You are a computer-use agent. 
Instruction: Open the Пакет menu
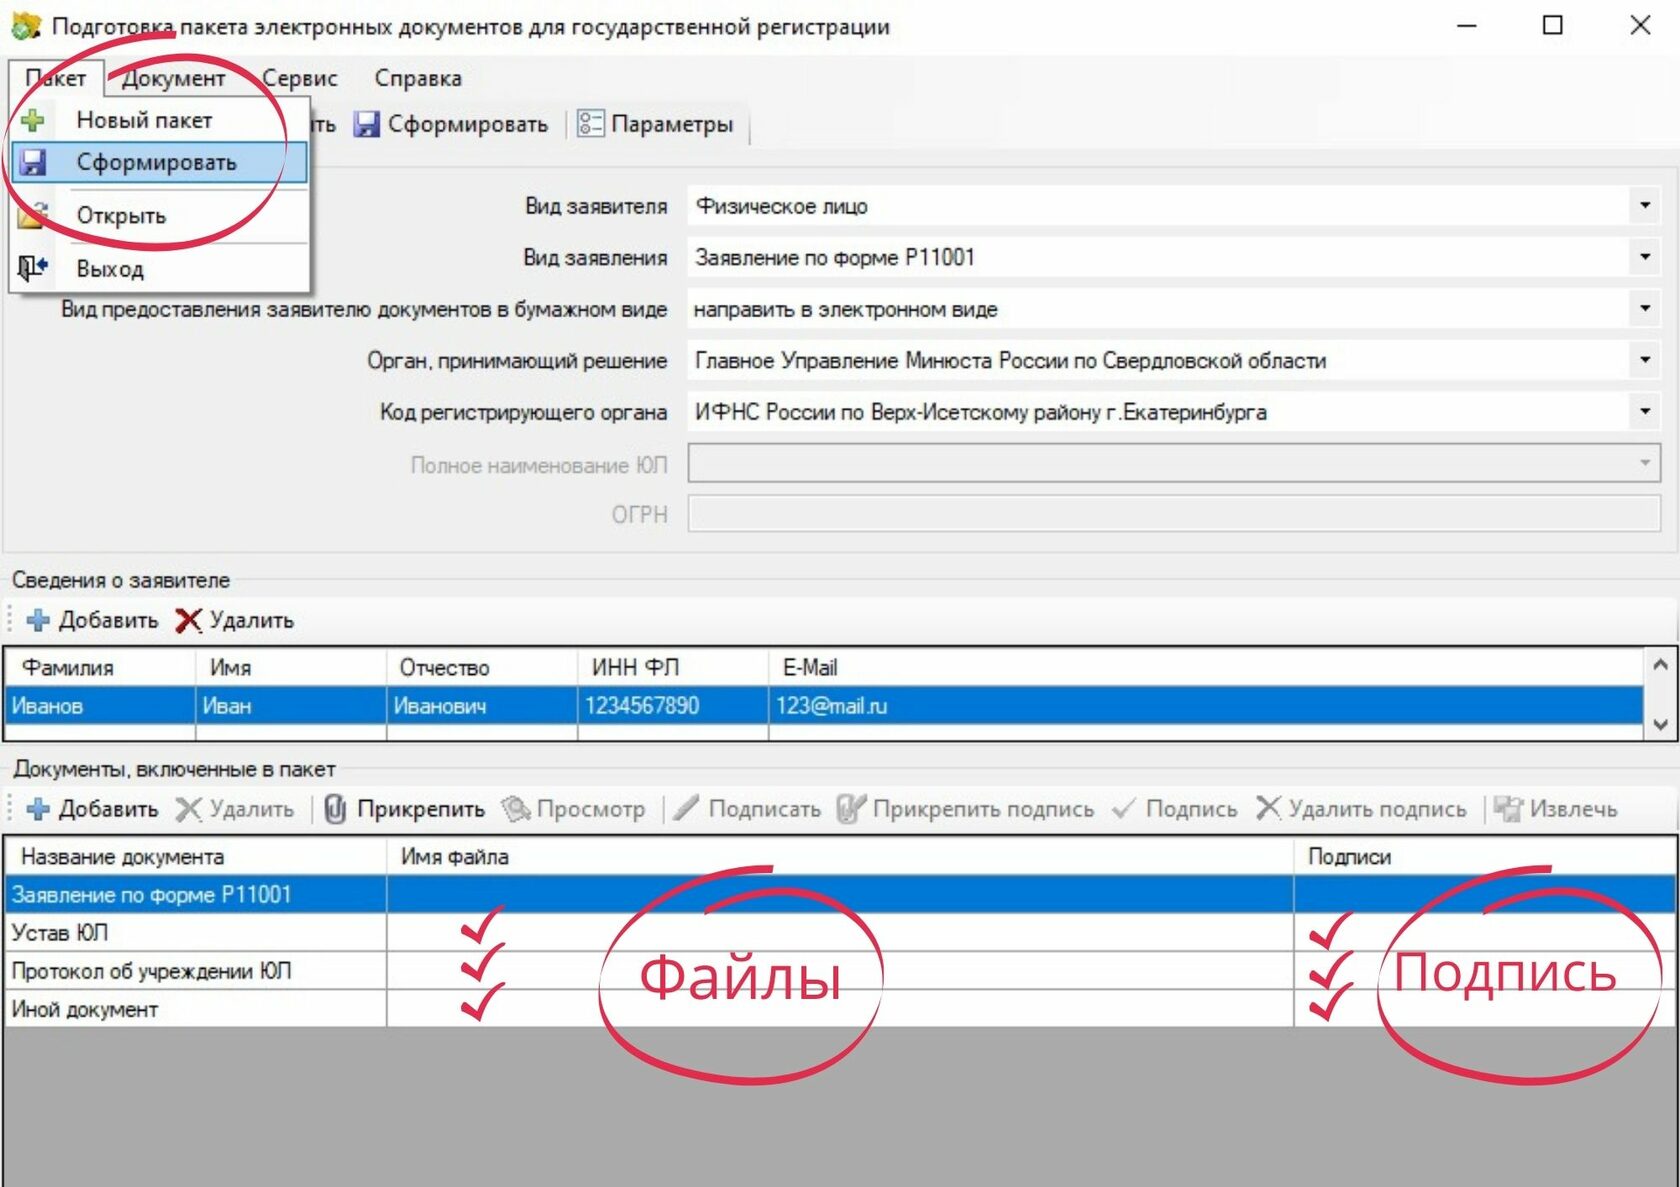tap(56, 78)
